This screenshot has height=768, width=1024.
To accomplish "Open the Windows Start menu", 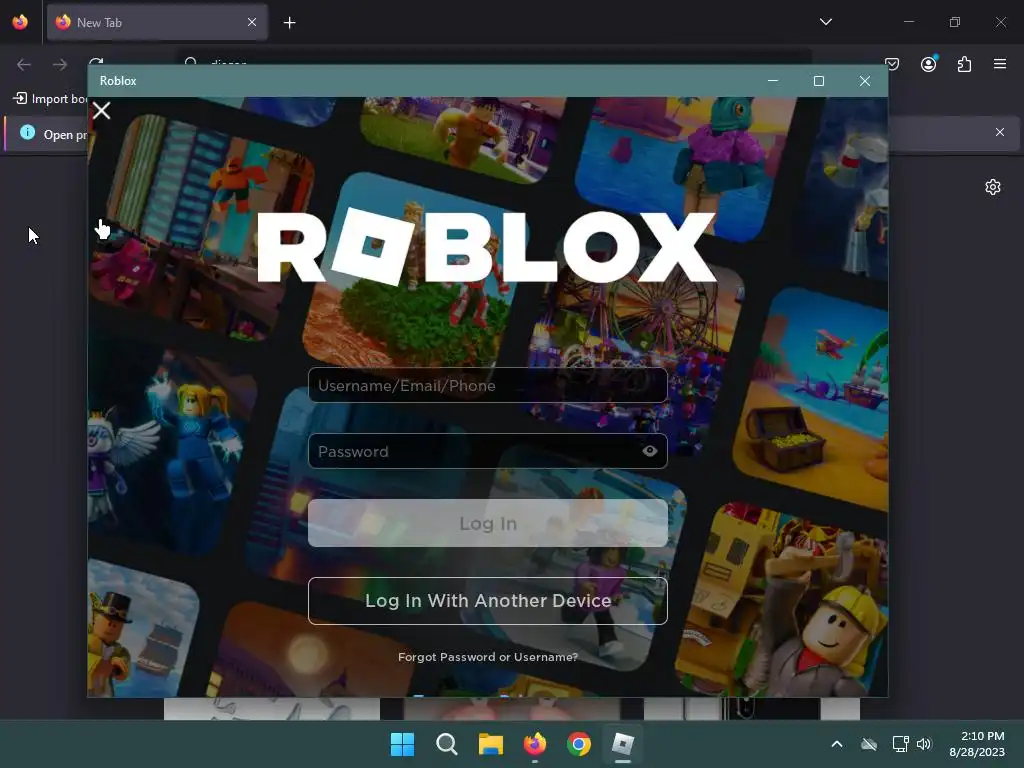I will tap(402, 744).
